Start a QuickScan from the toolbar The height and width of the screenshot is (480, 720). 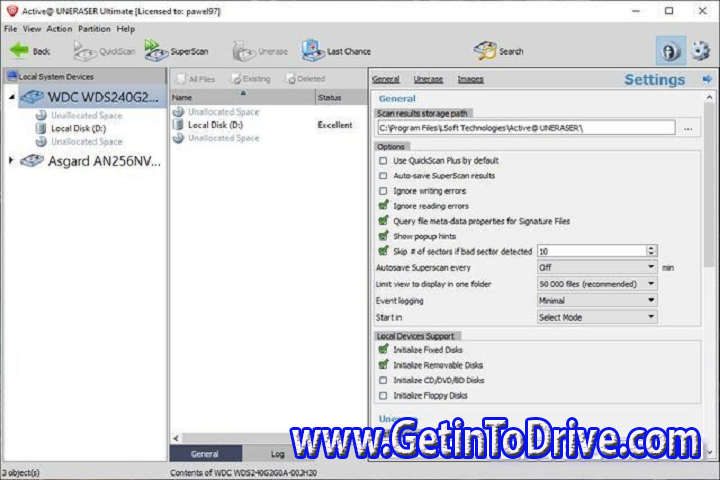(104, 51)
